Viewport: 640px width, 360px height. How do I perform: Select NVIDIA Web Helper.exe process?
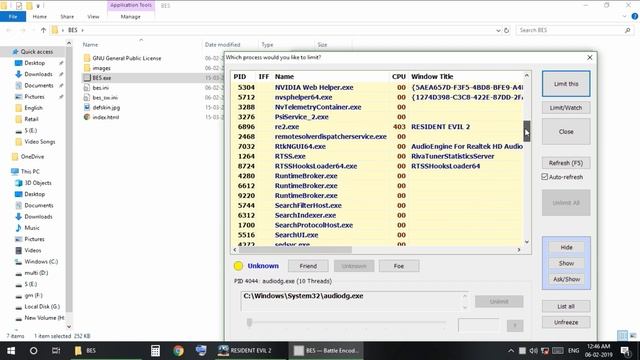coord(378,87)
